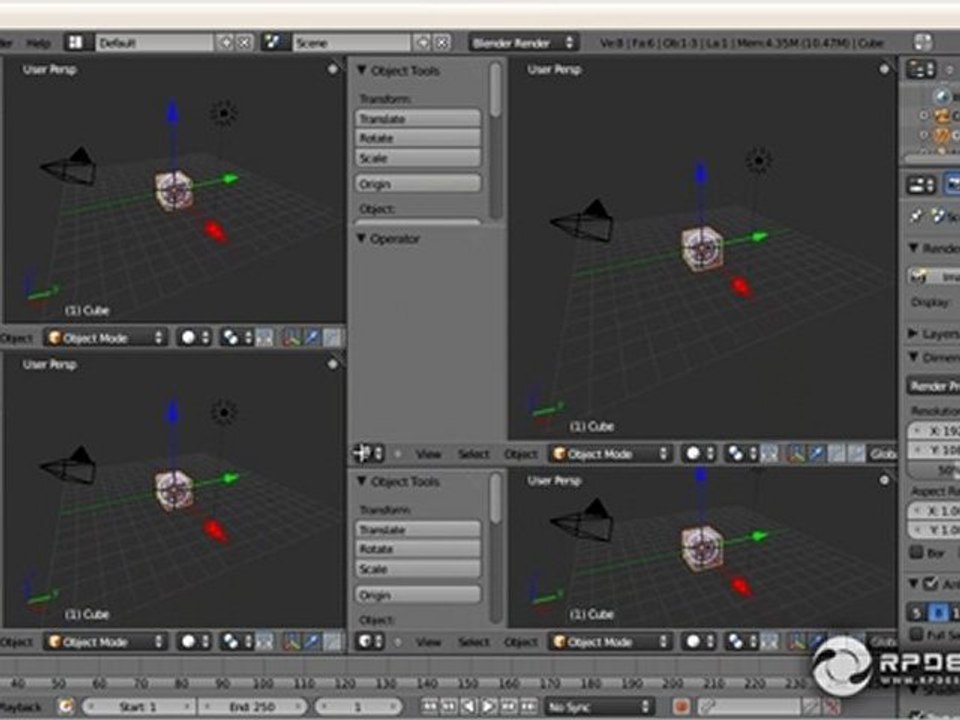Open Object Mode dropdown in large right viewport
Image resolution: width=960 pixels, height=720 pixels.
[x=610, y=454]
